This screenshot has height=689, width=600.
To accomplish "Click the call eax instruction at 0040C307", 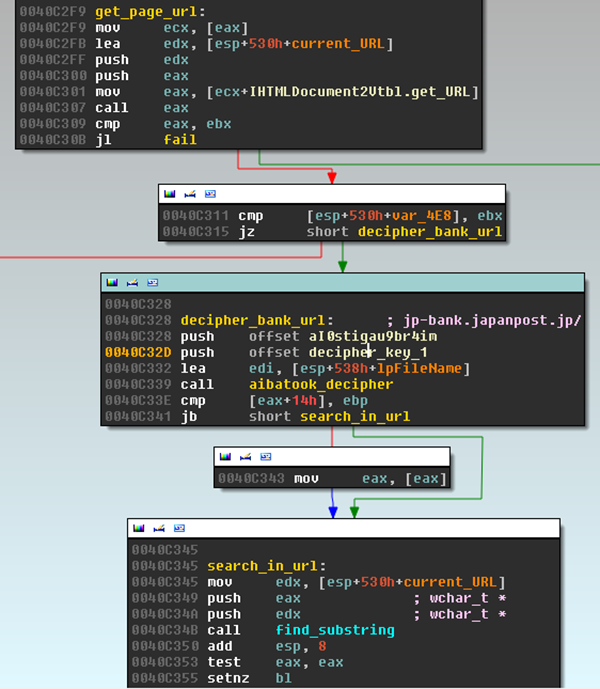I will pos(142,108).
